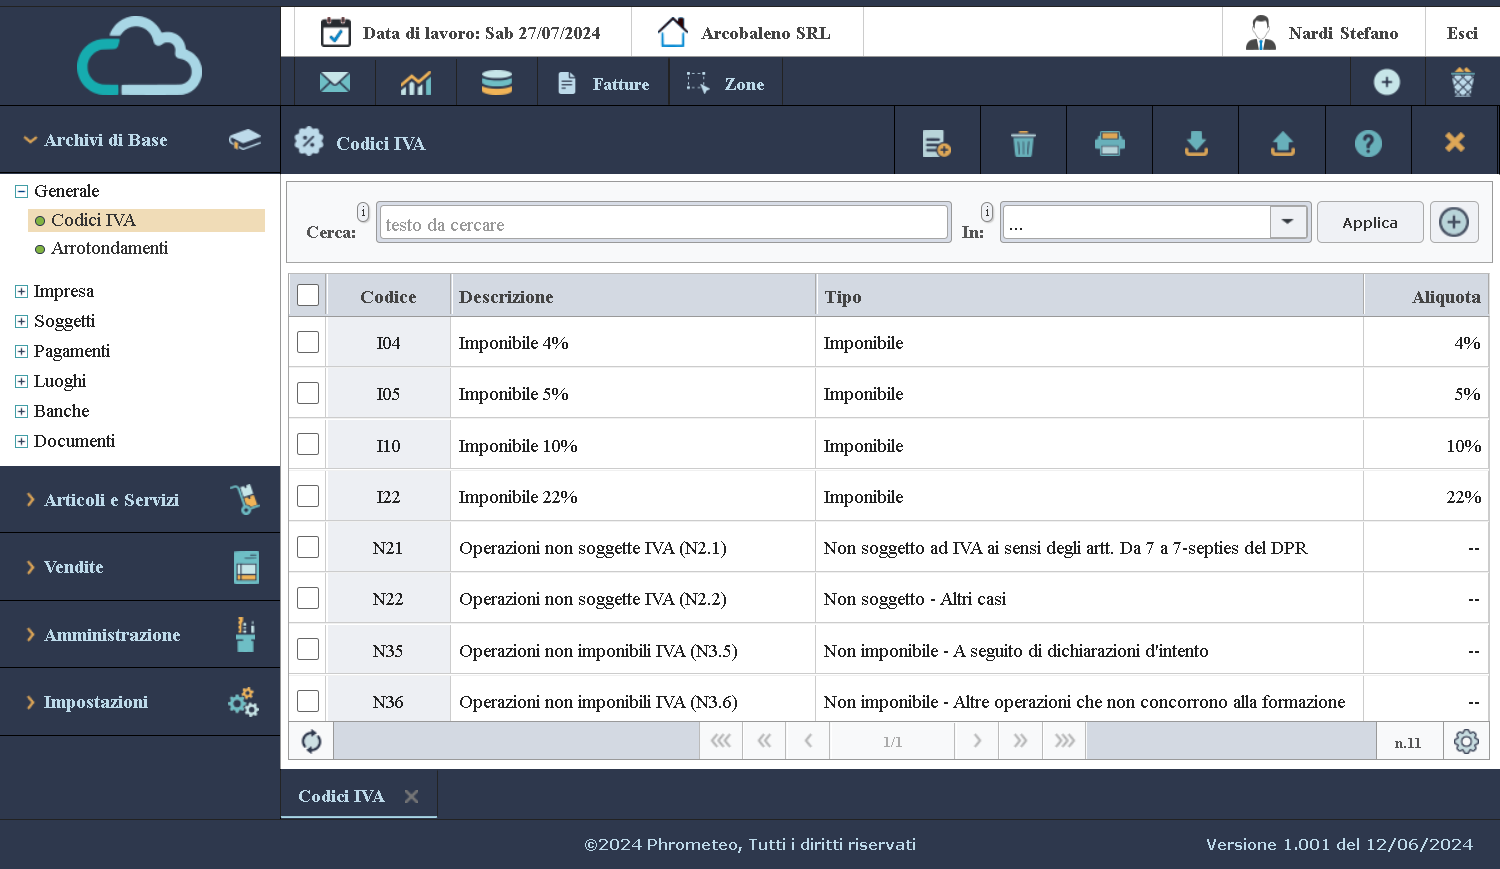
Task: Open the table settings gear near n.11
Action: coord(1466,741)
